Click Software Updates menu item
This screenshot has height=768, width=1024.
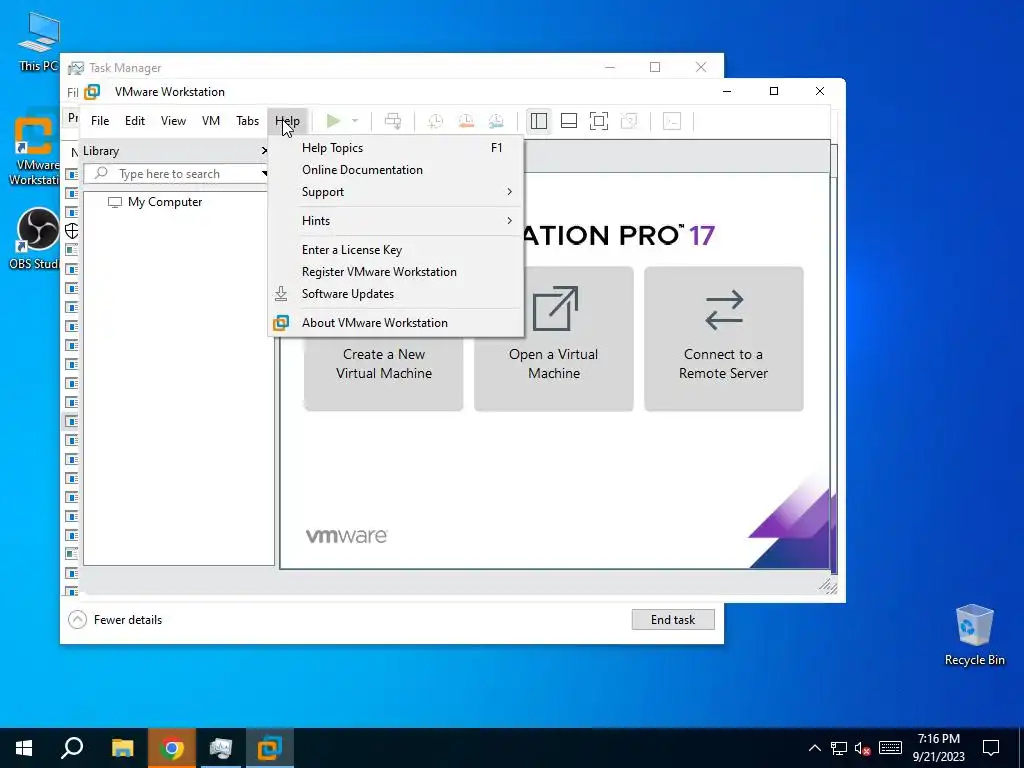(x=396, y=294)
